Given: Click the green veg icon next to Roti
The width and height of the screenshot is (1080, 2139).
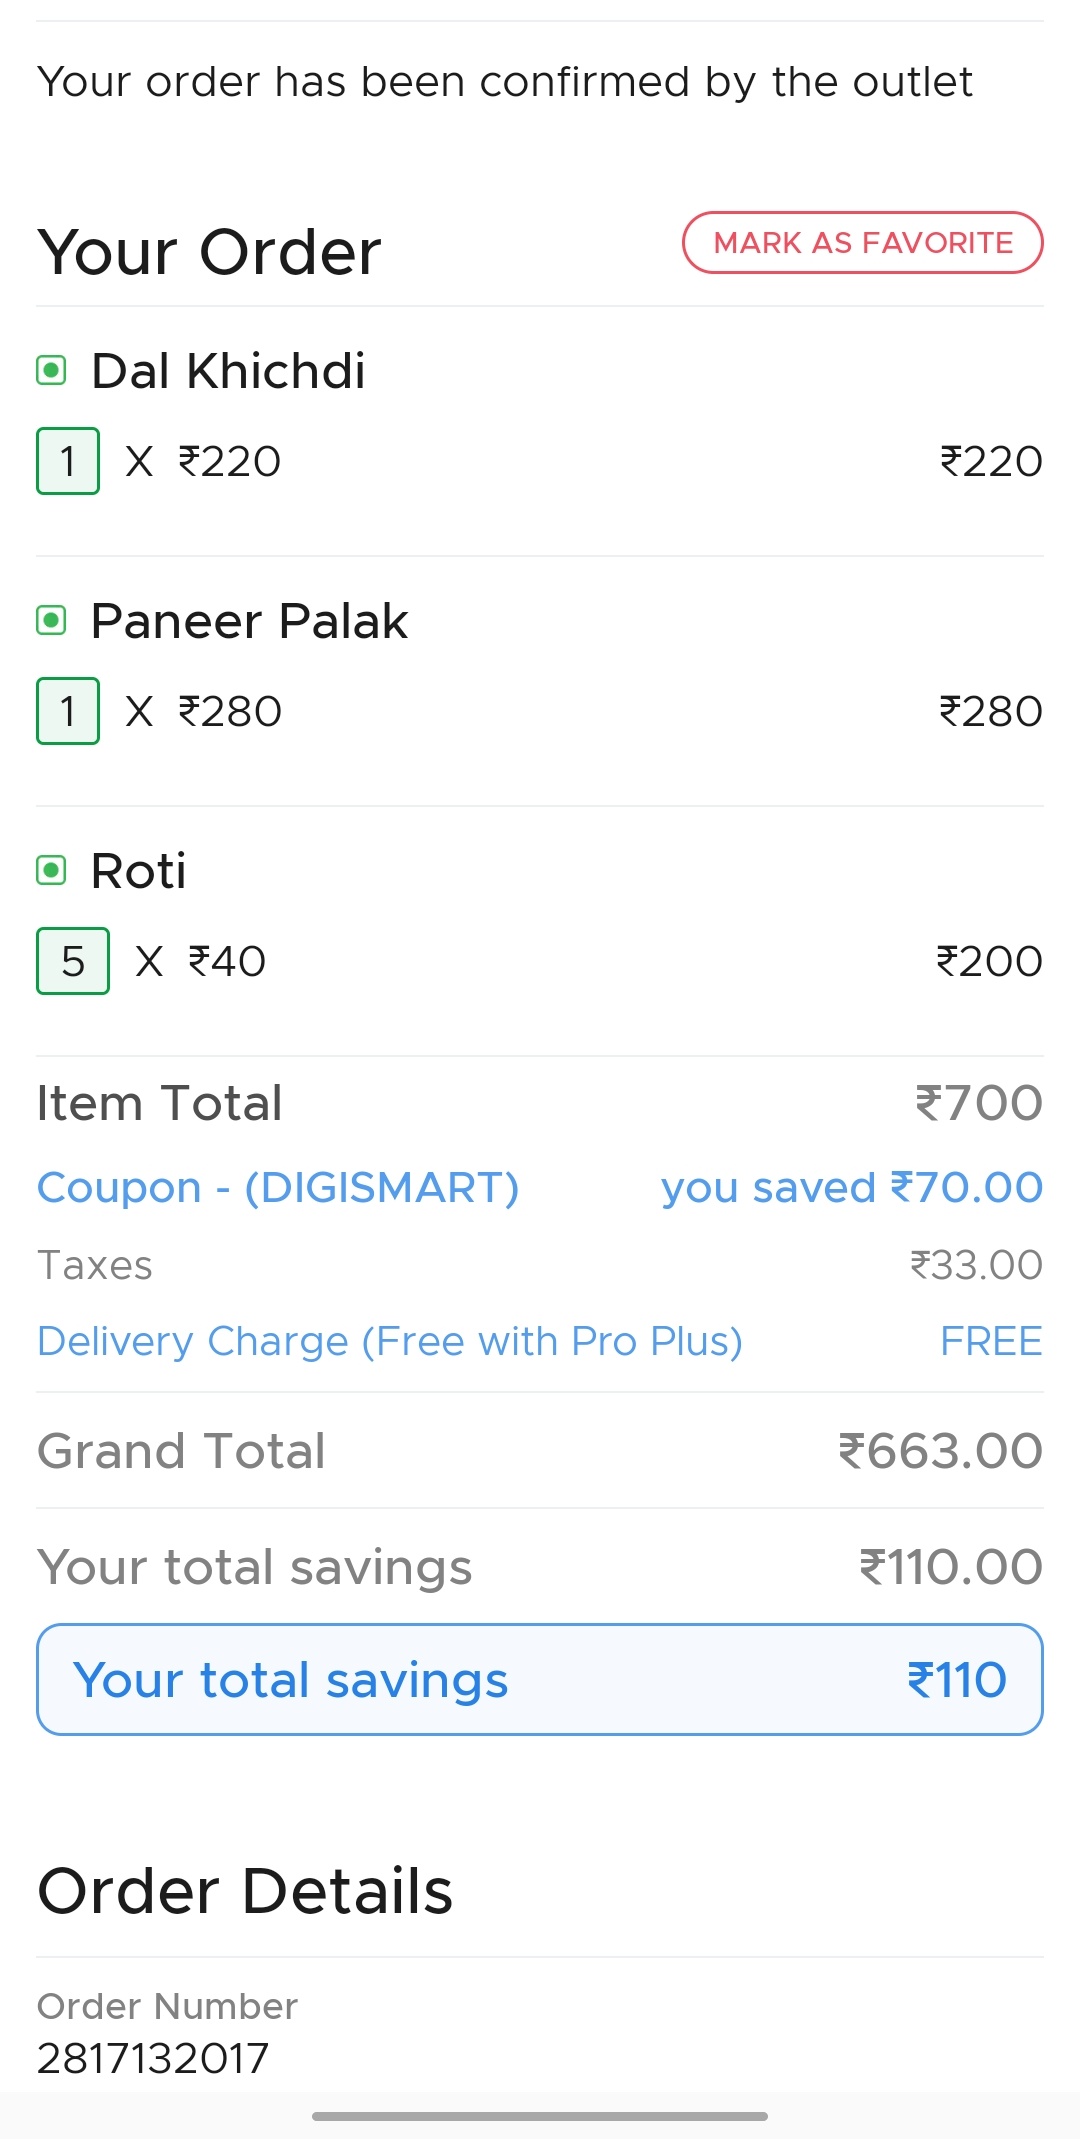Looking at the screenshot, I should [x=51, y=871].
